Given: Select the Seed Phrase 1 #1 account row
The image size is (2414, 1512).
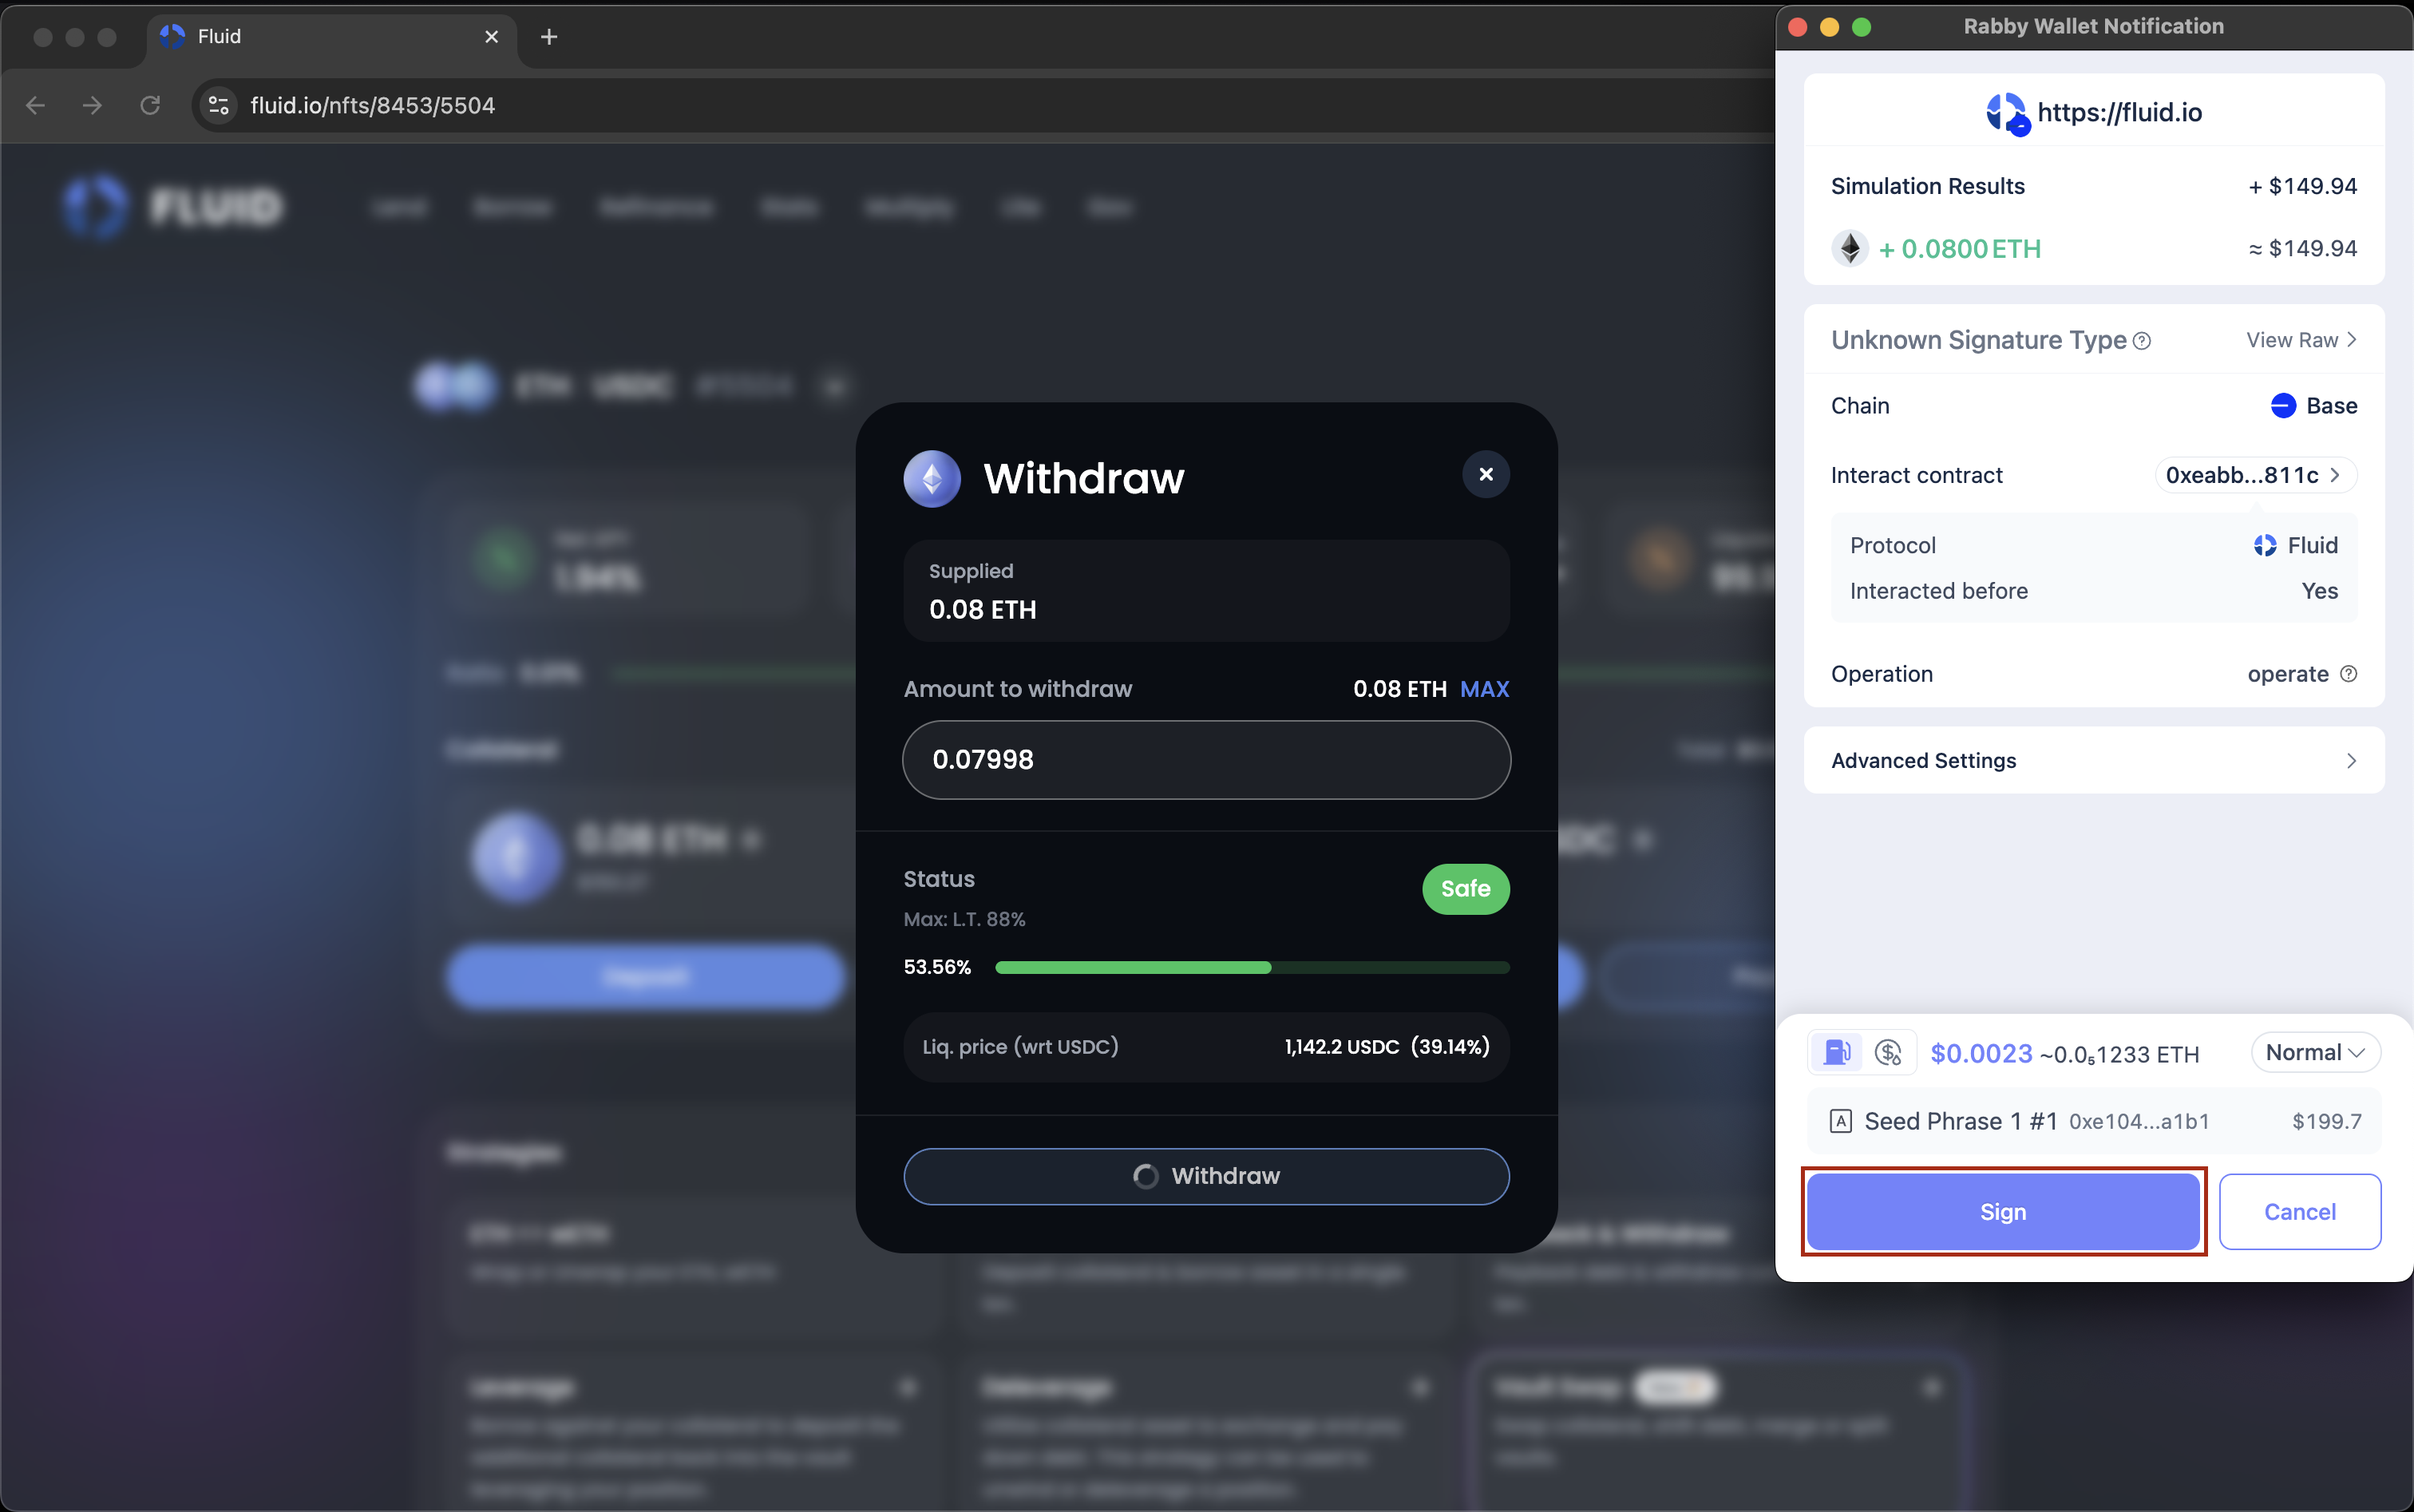Looking at the screenshot, I should pos(2094,1121).
